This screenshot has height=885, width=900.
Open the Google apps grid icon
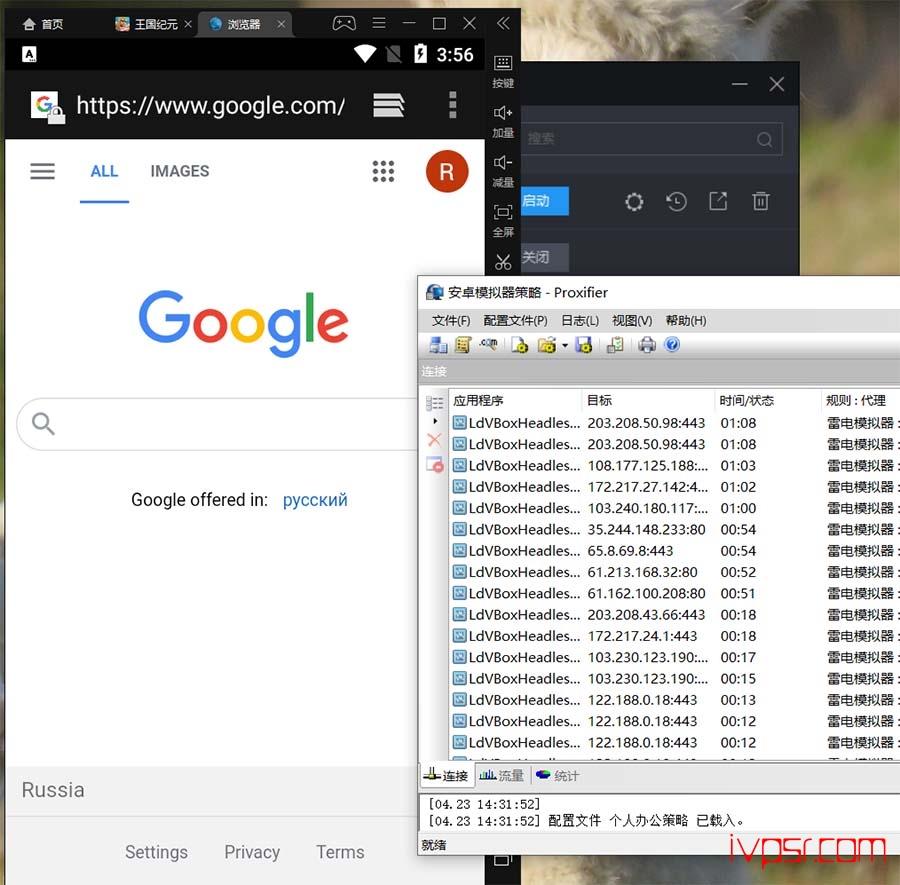(383, 171)
